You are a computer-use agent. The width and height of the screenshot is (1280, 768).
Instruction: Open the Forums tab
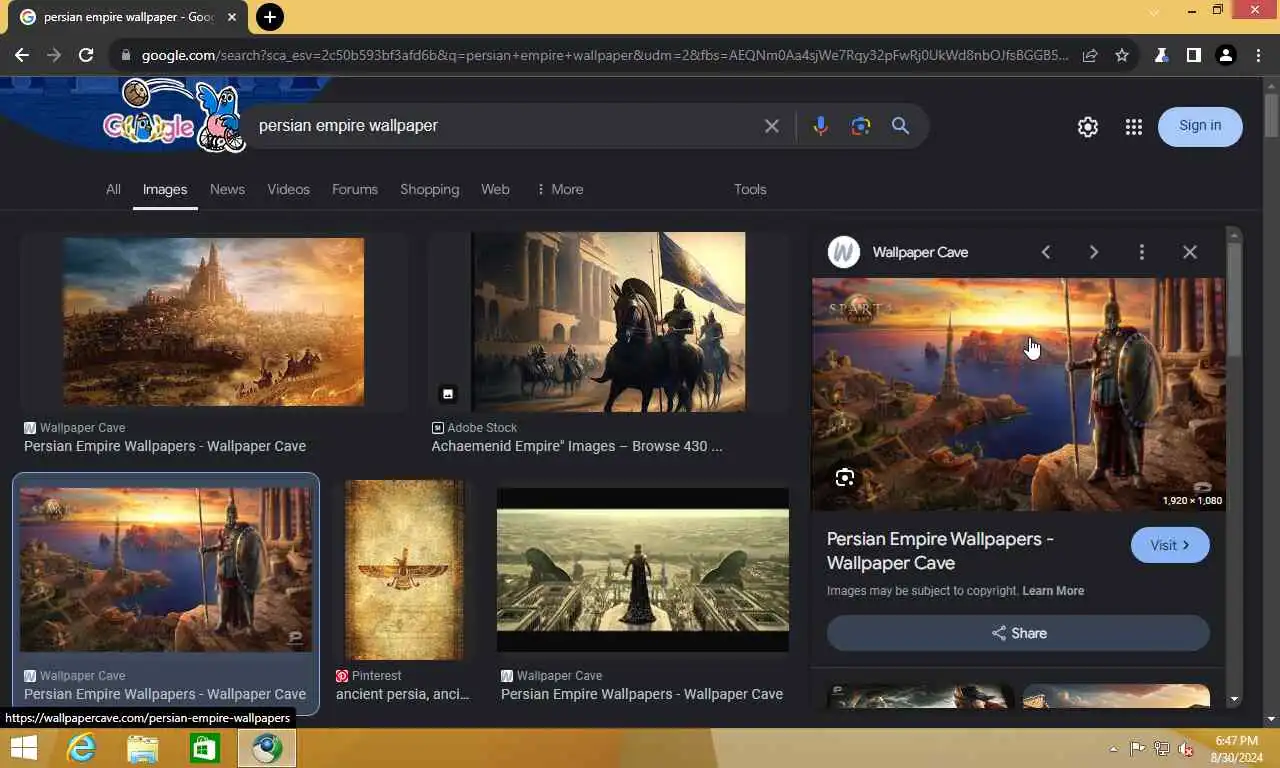click(x=355, y=189)
